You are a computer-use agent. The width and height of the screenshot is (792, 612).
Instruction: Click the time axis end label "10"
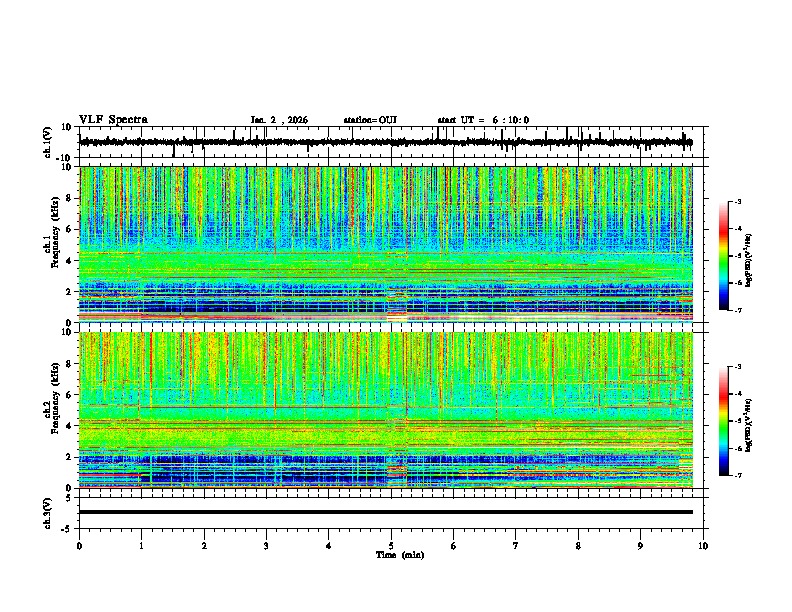click(703, 546)
